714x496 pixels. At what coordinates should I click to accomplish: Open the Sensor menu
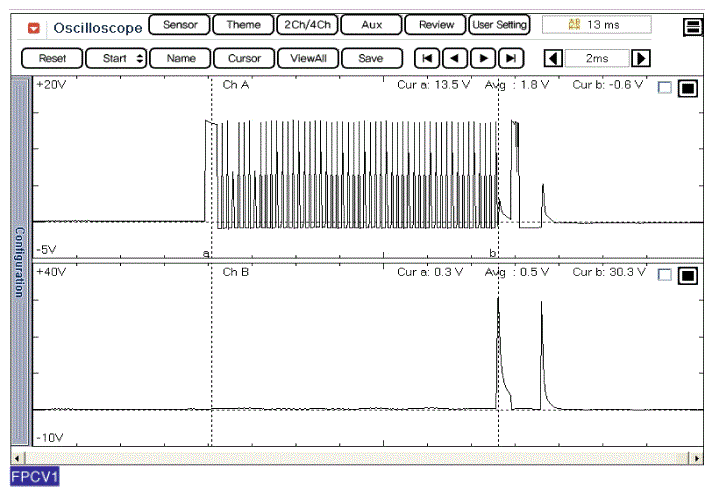(180, 25)
